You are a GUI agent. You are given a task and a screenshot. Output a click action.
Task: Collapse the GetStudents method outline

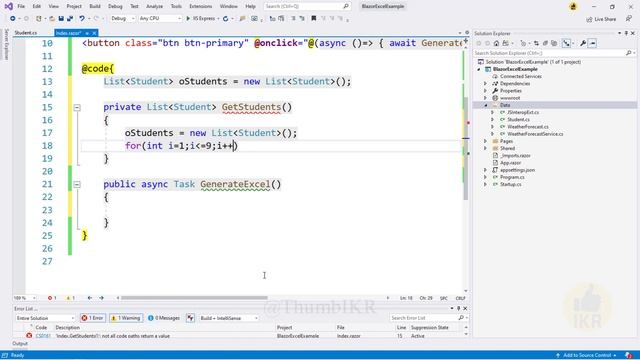(x=77, y=108)
